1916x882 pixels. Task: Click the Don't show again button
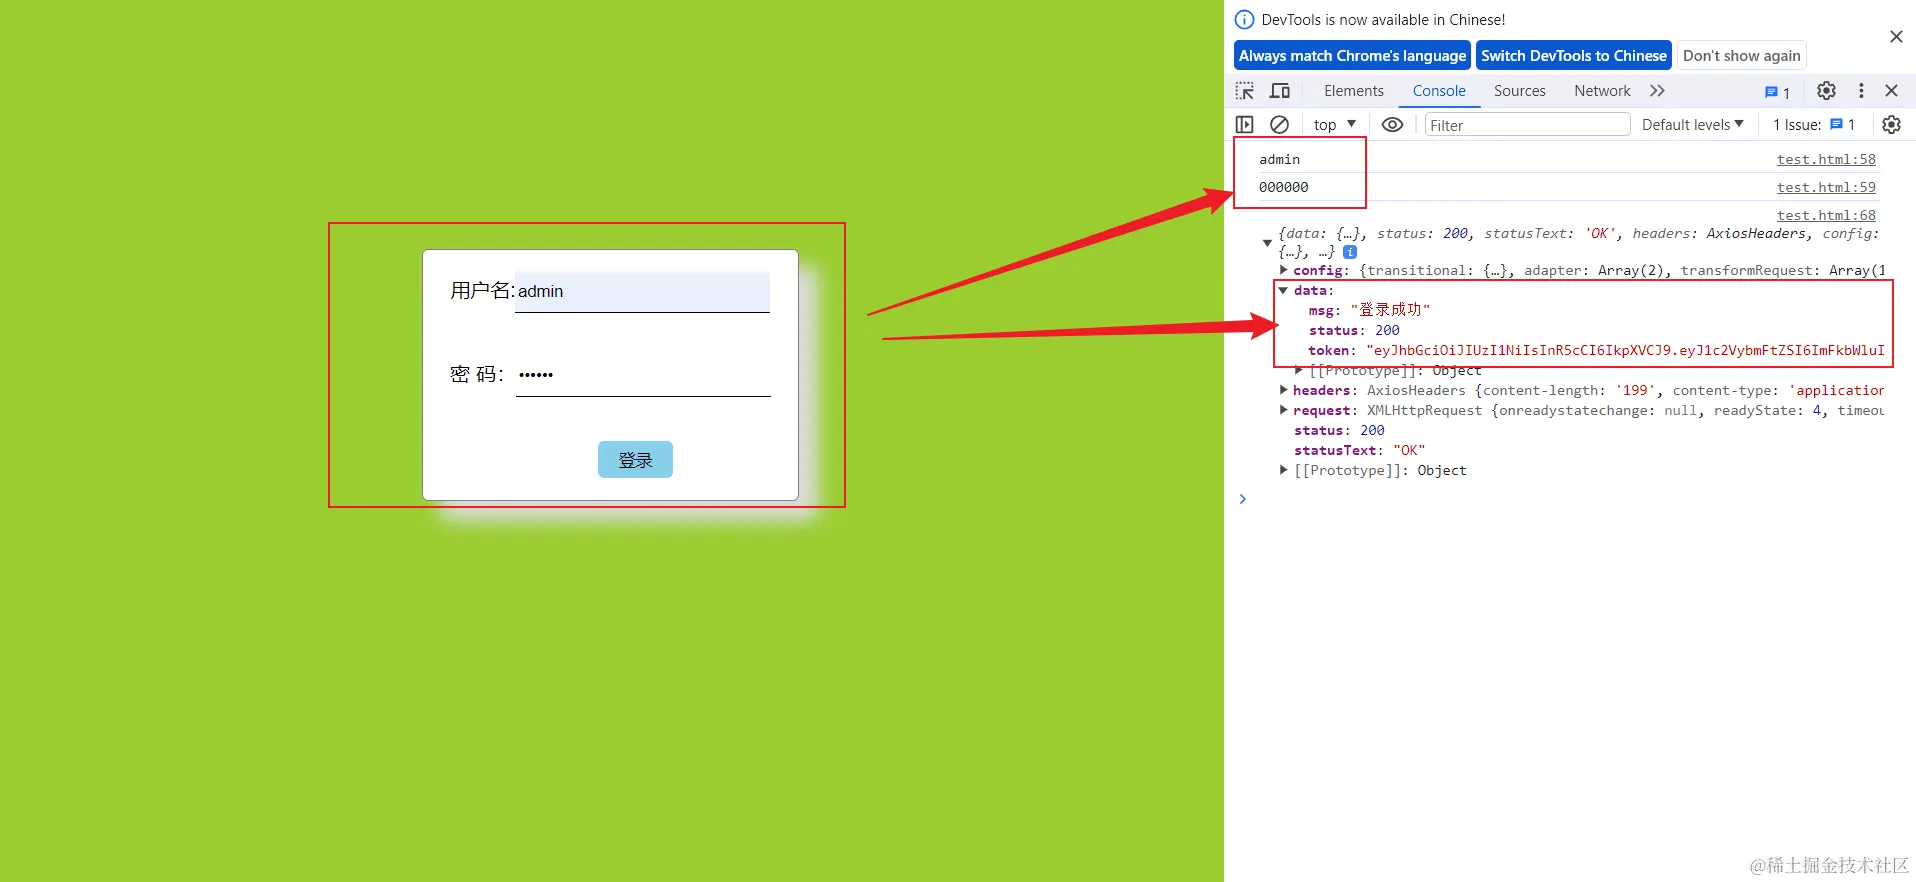pos(1741,56)
